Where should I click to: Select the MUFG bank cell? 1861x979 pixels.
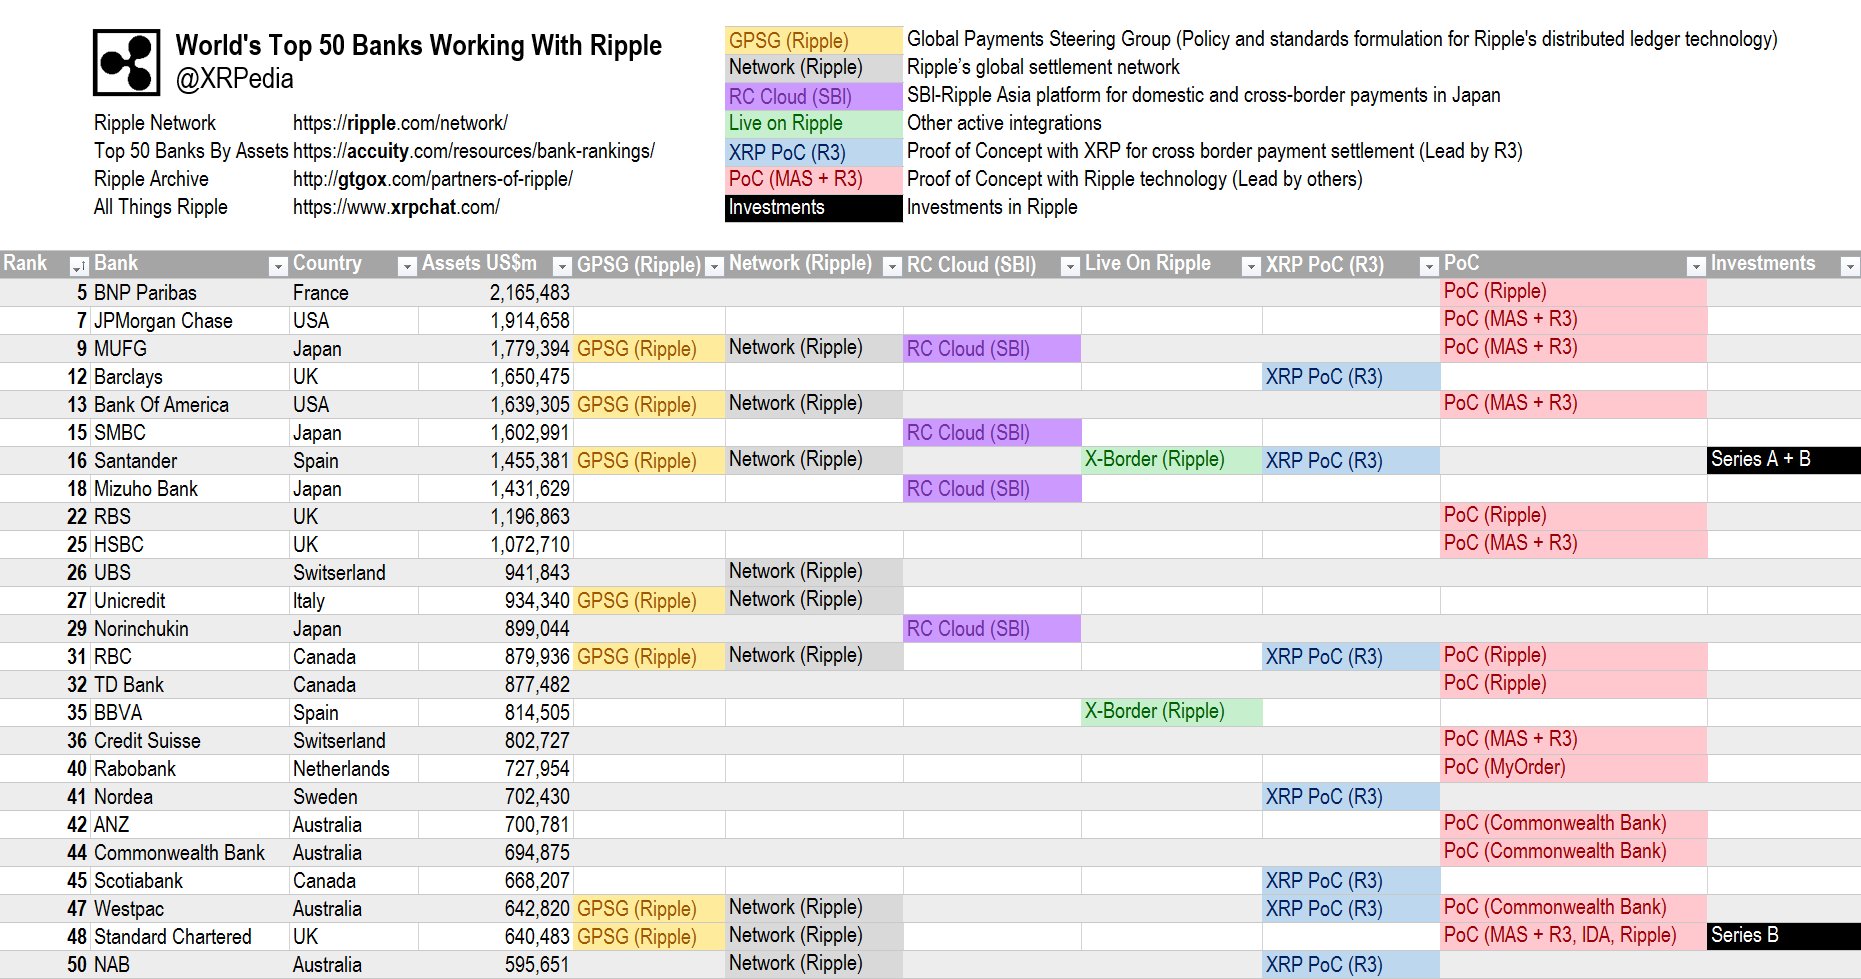(x=190, y=349)
